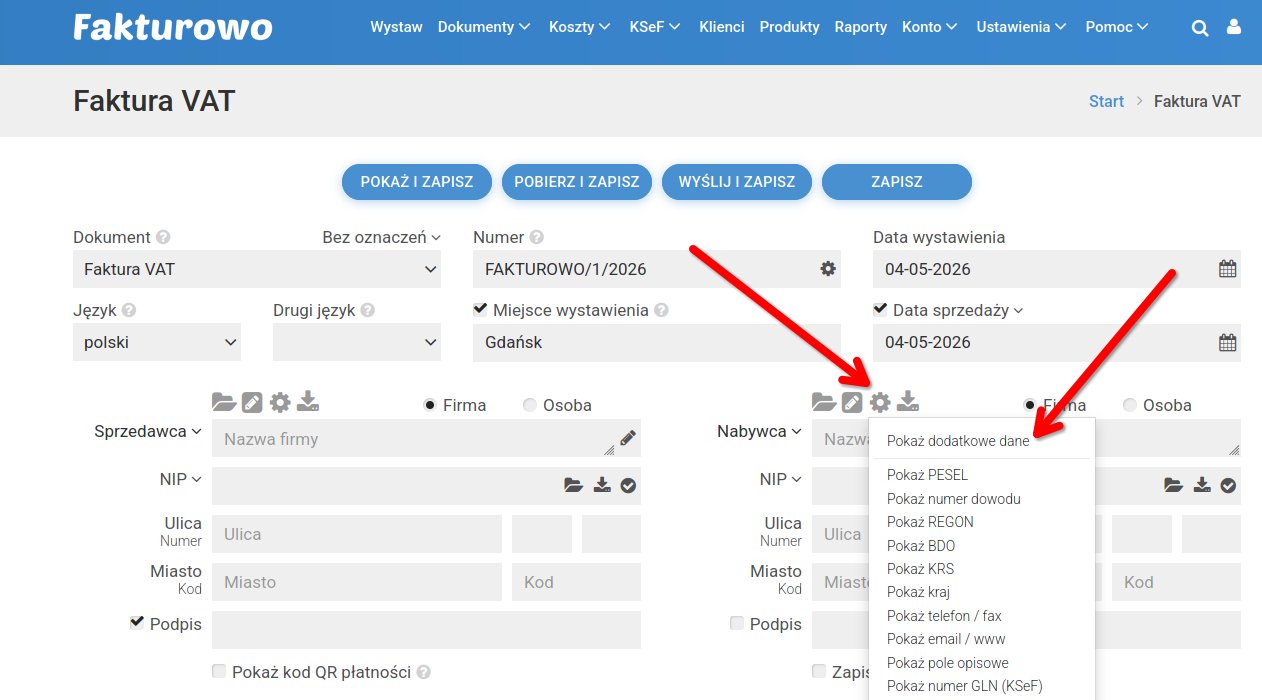Open folder icon above Sprzedawca field
The image size is (1262, 700).
(x=224, y=402)
